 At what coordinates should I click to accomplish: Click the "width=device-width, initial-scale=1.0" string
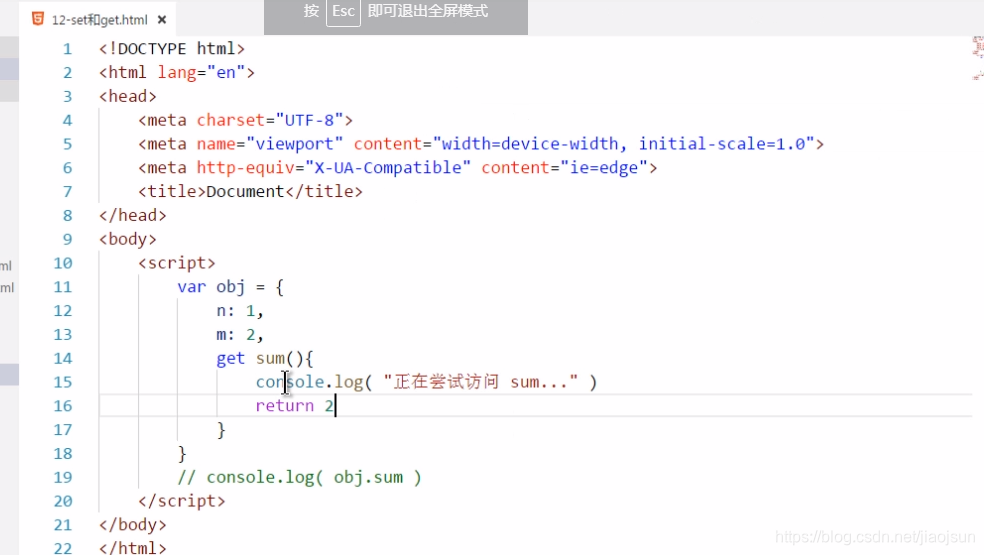click(623, 144)
